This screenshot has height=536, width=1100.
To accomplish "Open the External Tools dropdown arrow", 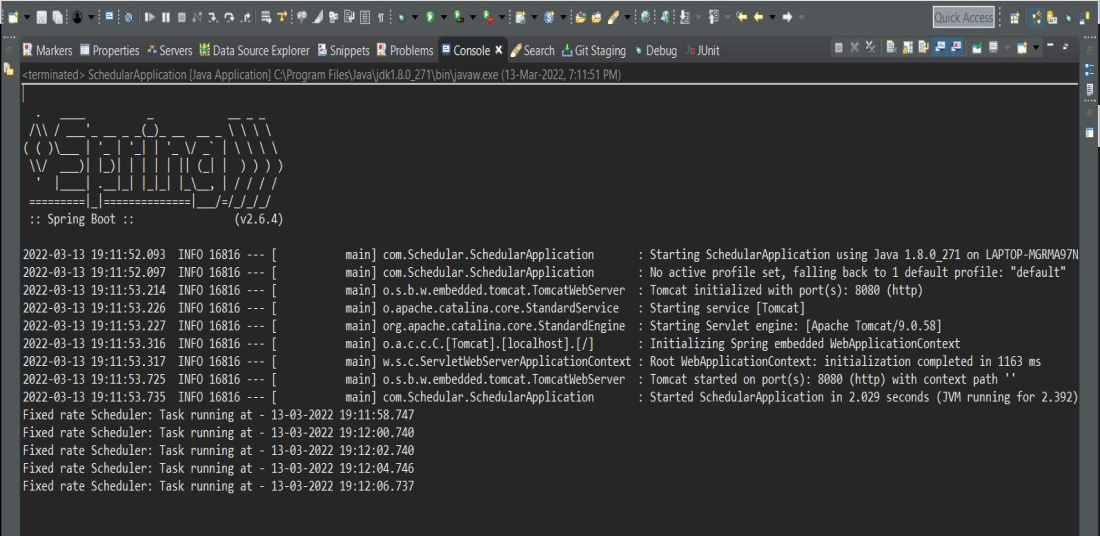I will tap(502, 17).
